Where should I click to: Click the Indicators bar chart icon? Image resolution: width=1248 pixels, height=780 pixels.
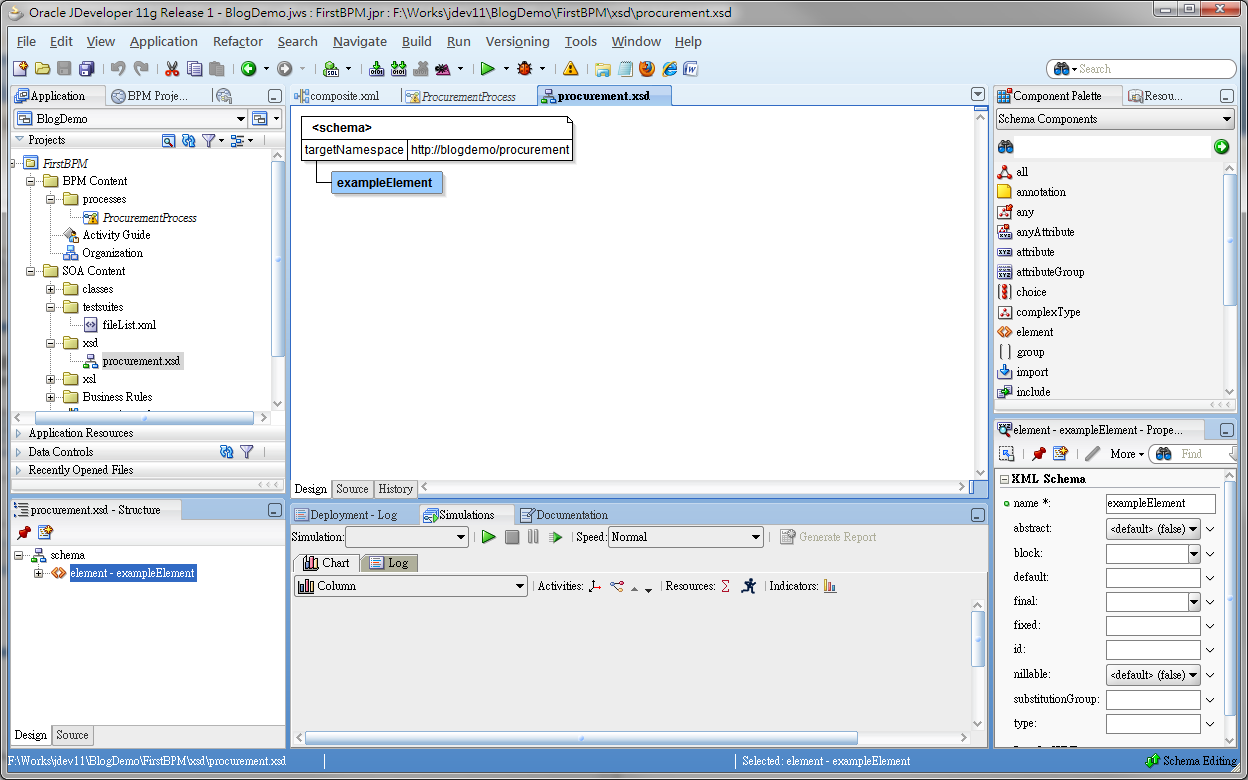click(830, 586)
